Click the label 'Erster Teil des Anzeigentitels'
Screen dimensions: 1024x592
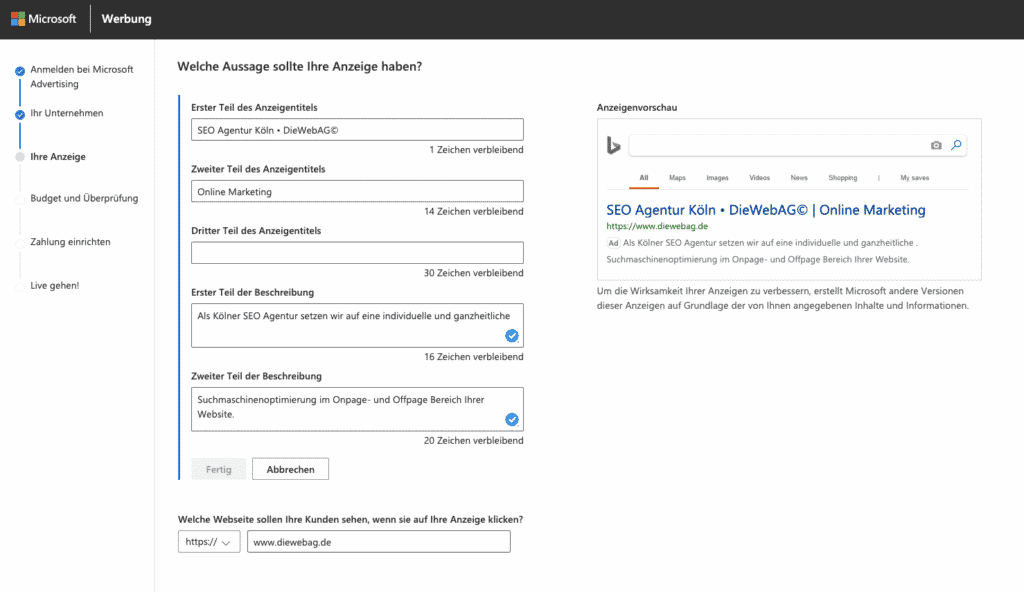tap(254, 107)
